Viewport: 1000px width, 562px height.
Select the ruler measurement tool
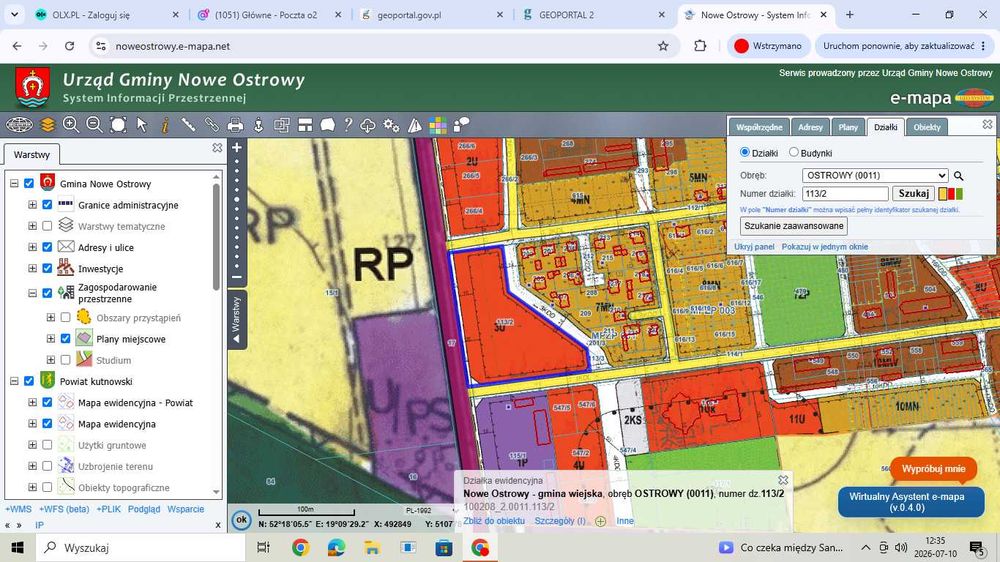(188, 124)
